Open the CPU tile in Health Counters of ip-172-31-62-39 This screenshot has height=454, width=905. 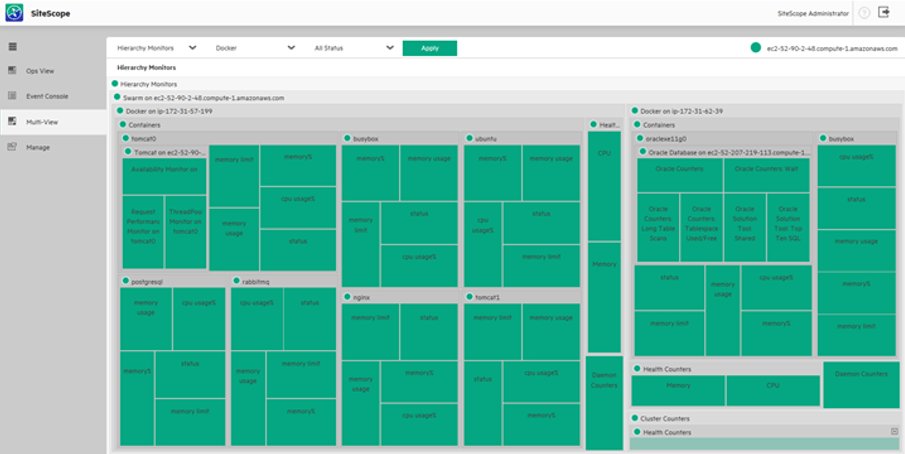click(773, 391)
